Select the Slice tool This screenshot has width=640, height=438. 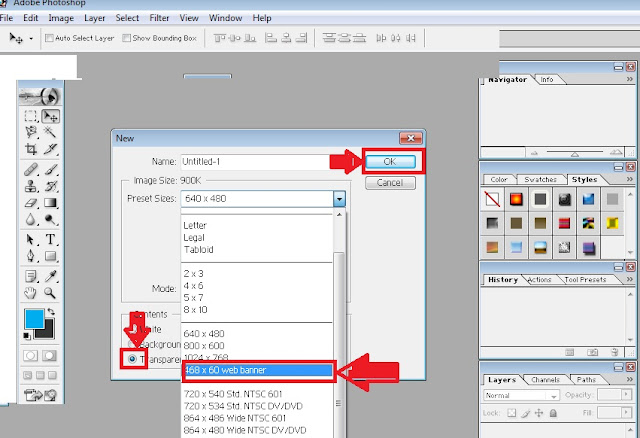(50, 149)
